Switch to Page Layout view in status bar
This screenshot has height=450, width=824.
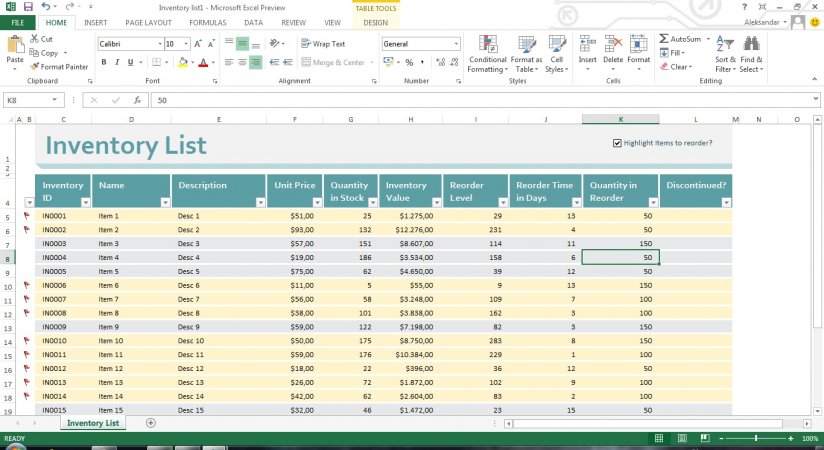click(x=682, y=438)
